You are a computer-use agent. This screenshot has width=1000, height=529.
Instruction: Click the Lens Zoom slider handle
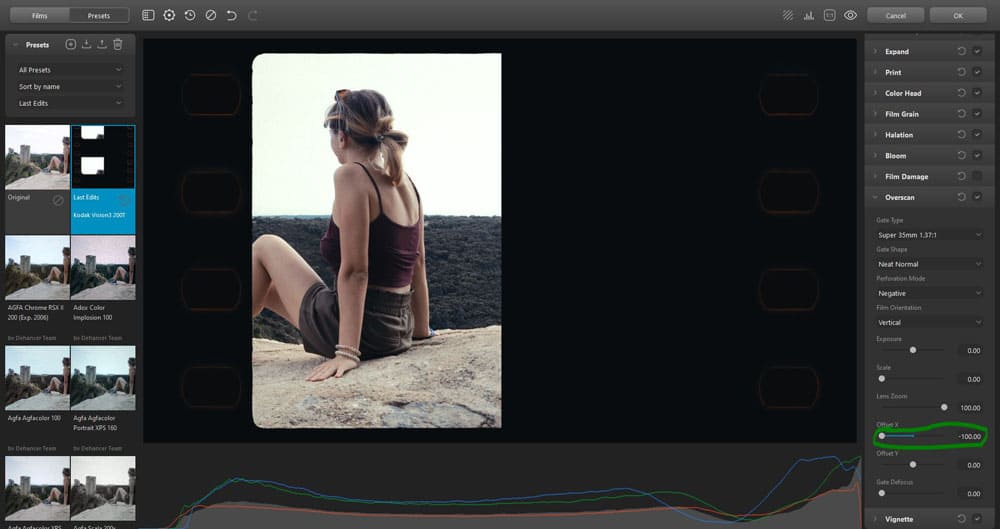pos(944,407)
